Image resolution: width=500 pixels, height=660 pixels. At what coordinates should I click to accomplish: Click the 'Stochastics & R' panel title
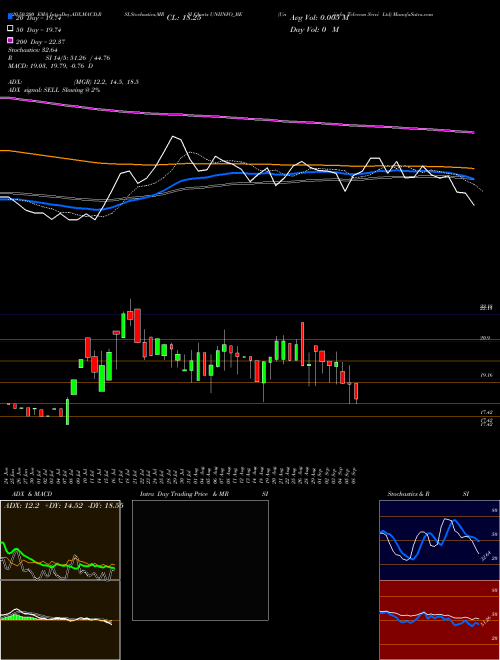coord(409,494)
